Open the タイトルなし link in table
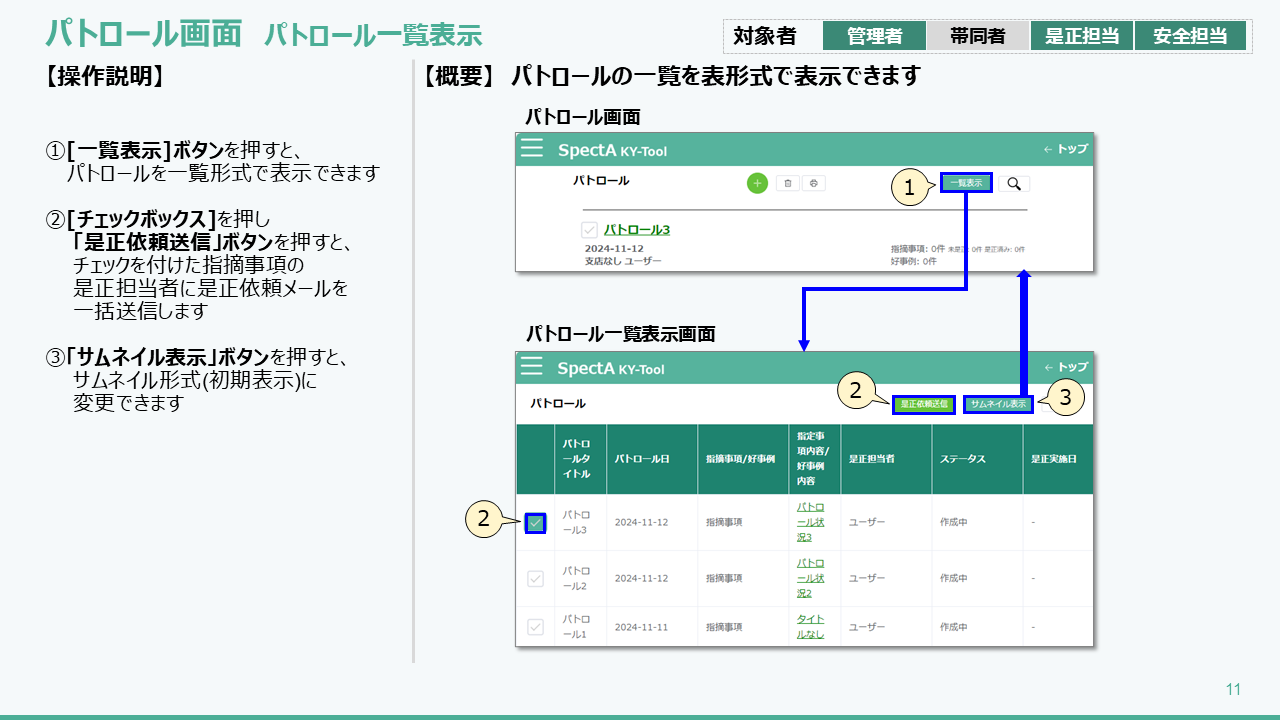 810,627
